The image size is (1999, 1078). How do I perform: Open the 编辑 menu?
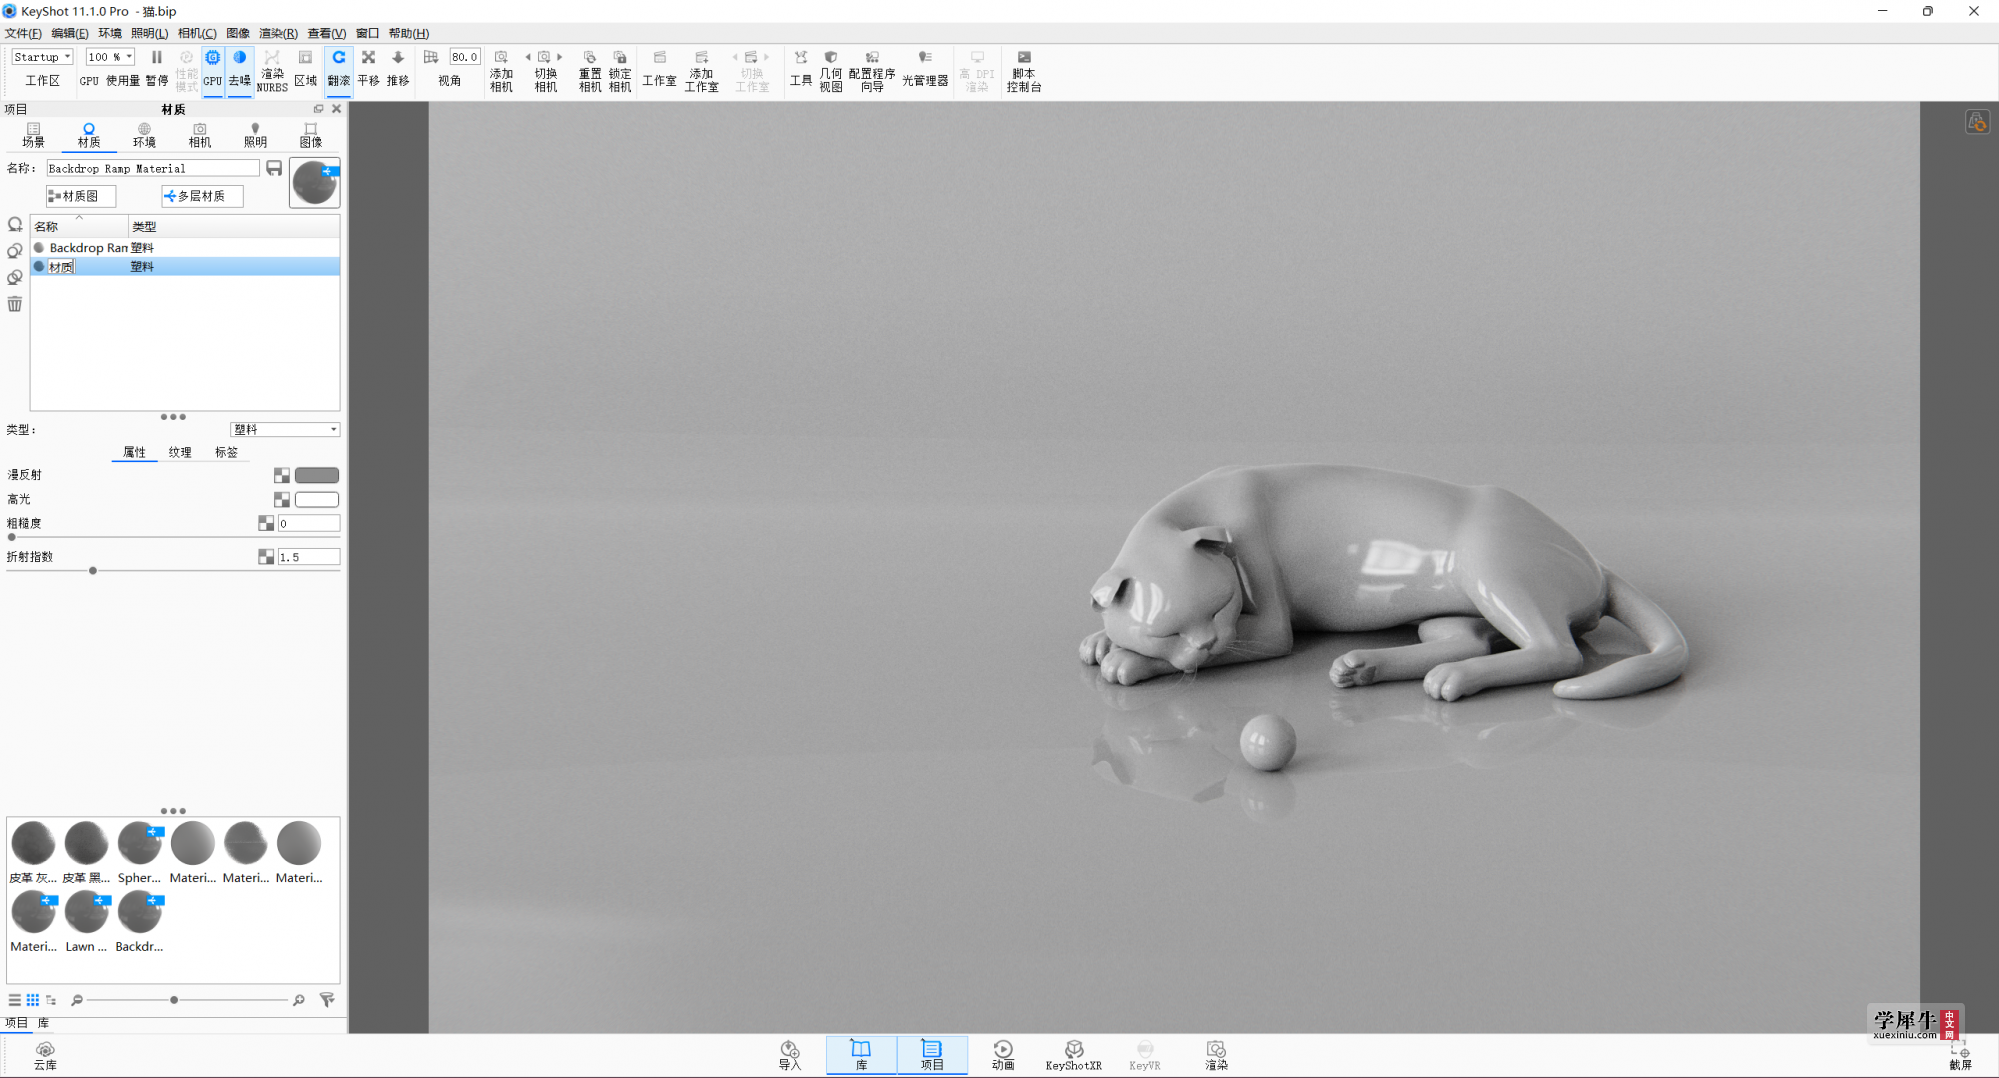[70, 33]
